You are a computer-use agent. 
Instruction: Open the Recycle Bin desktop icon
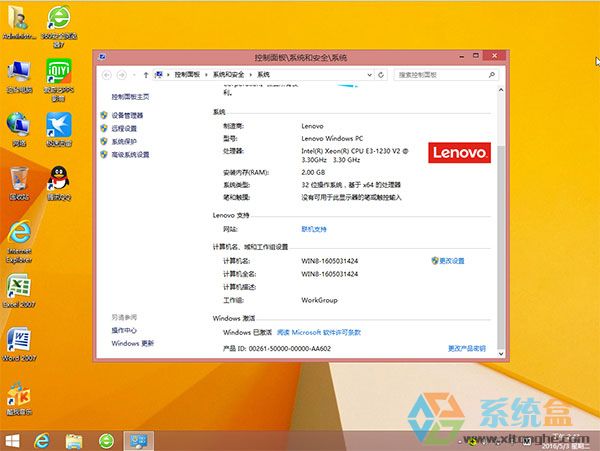pos(19,183)
